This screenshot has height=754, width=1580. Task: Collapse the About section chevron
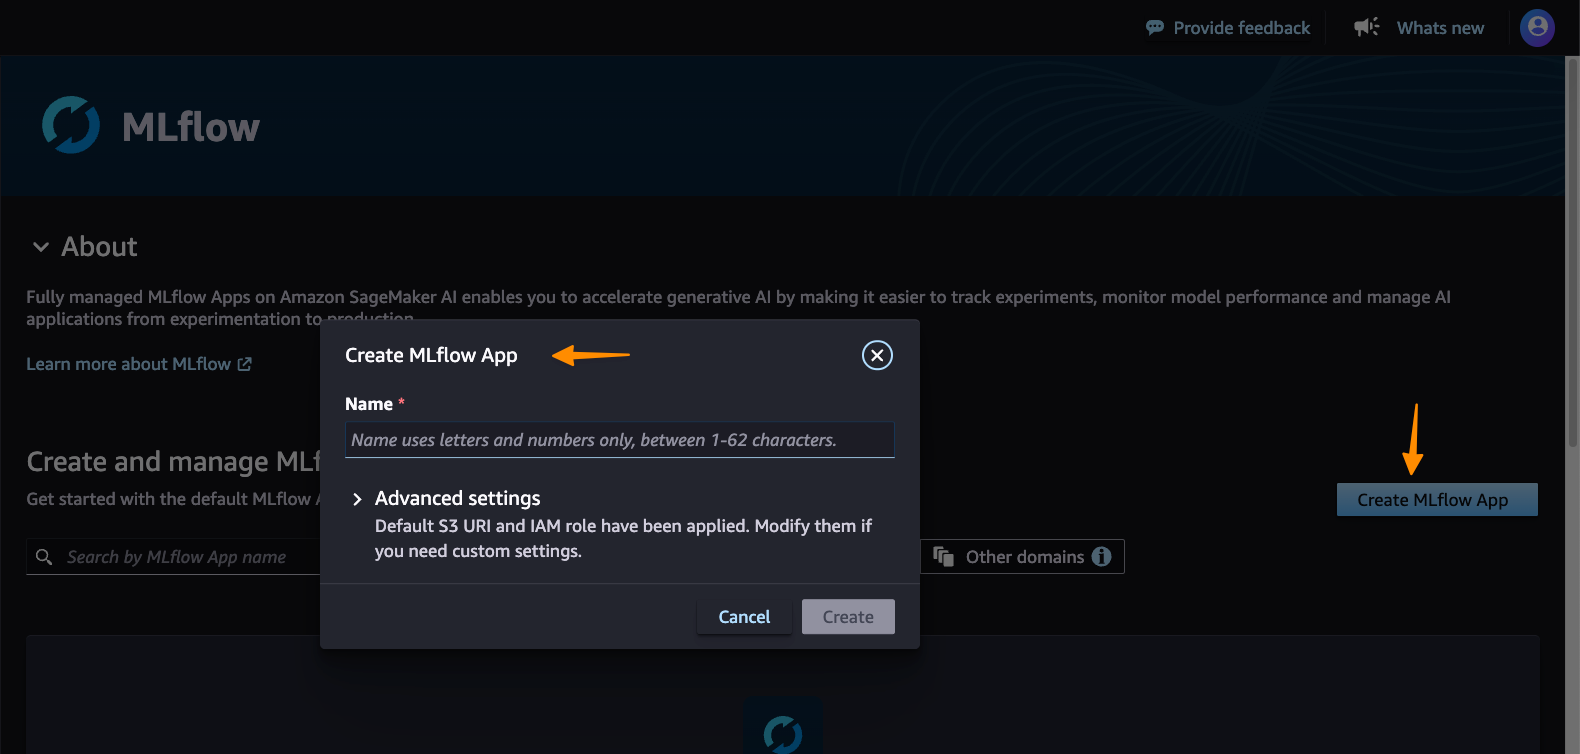[x=41, y=247]
